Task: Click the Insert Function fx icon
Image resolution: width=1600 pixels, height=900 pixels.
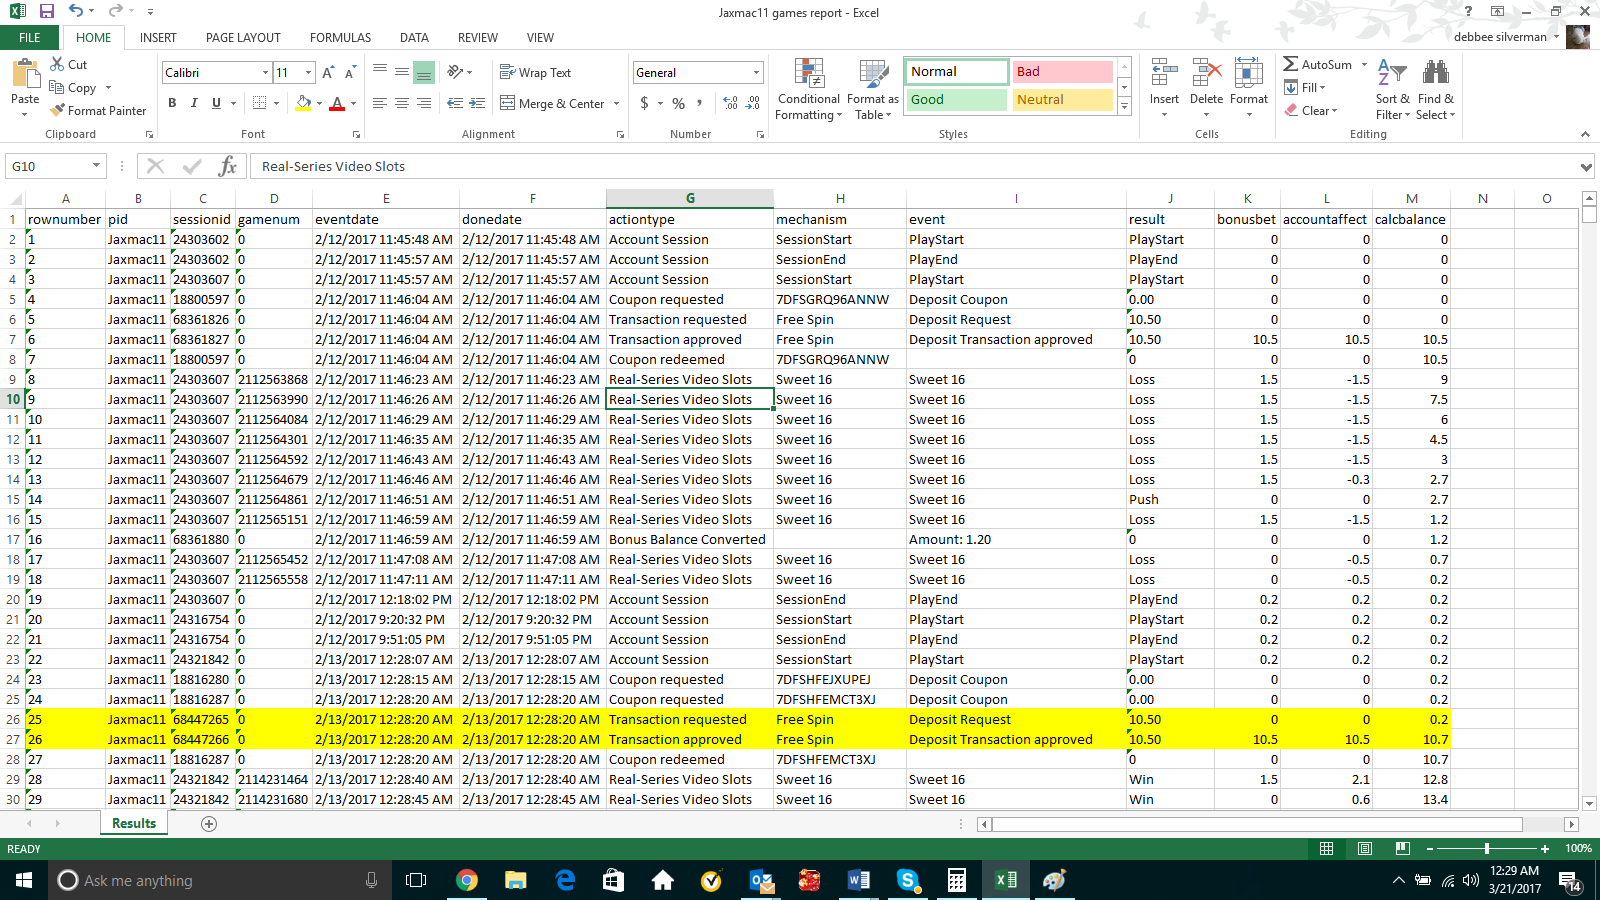Action: click(x=228, y=166)
